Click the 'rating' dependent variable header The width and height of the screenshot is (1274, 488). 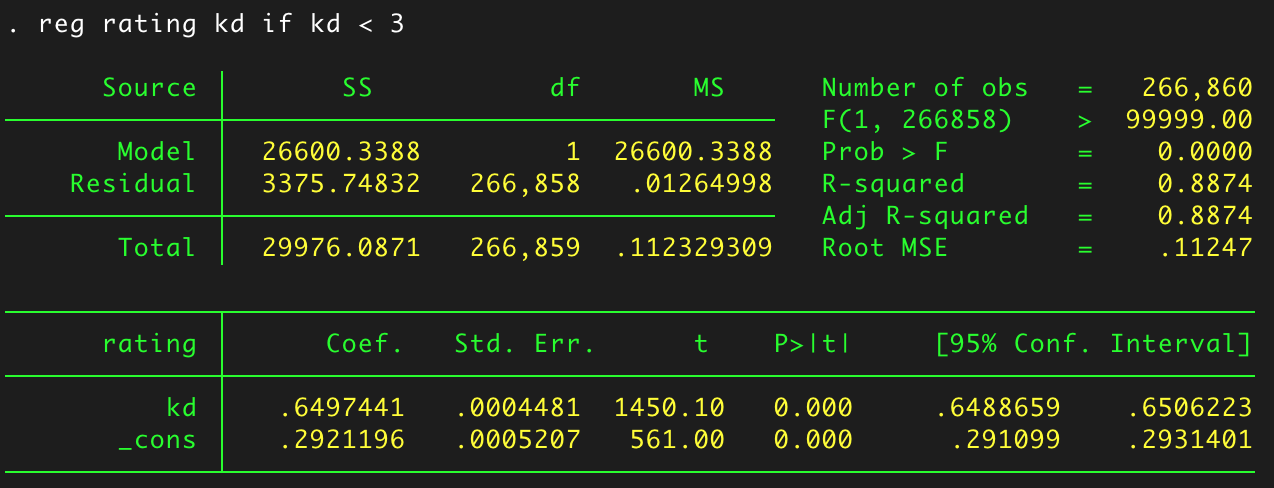tap(149, 344)
